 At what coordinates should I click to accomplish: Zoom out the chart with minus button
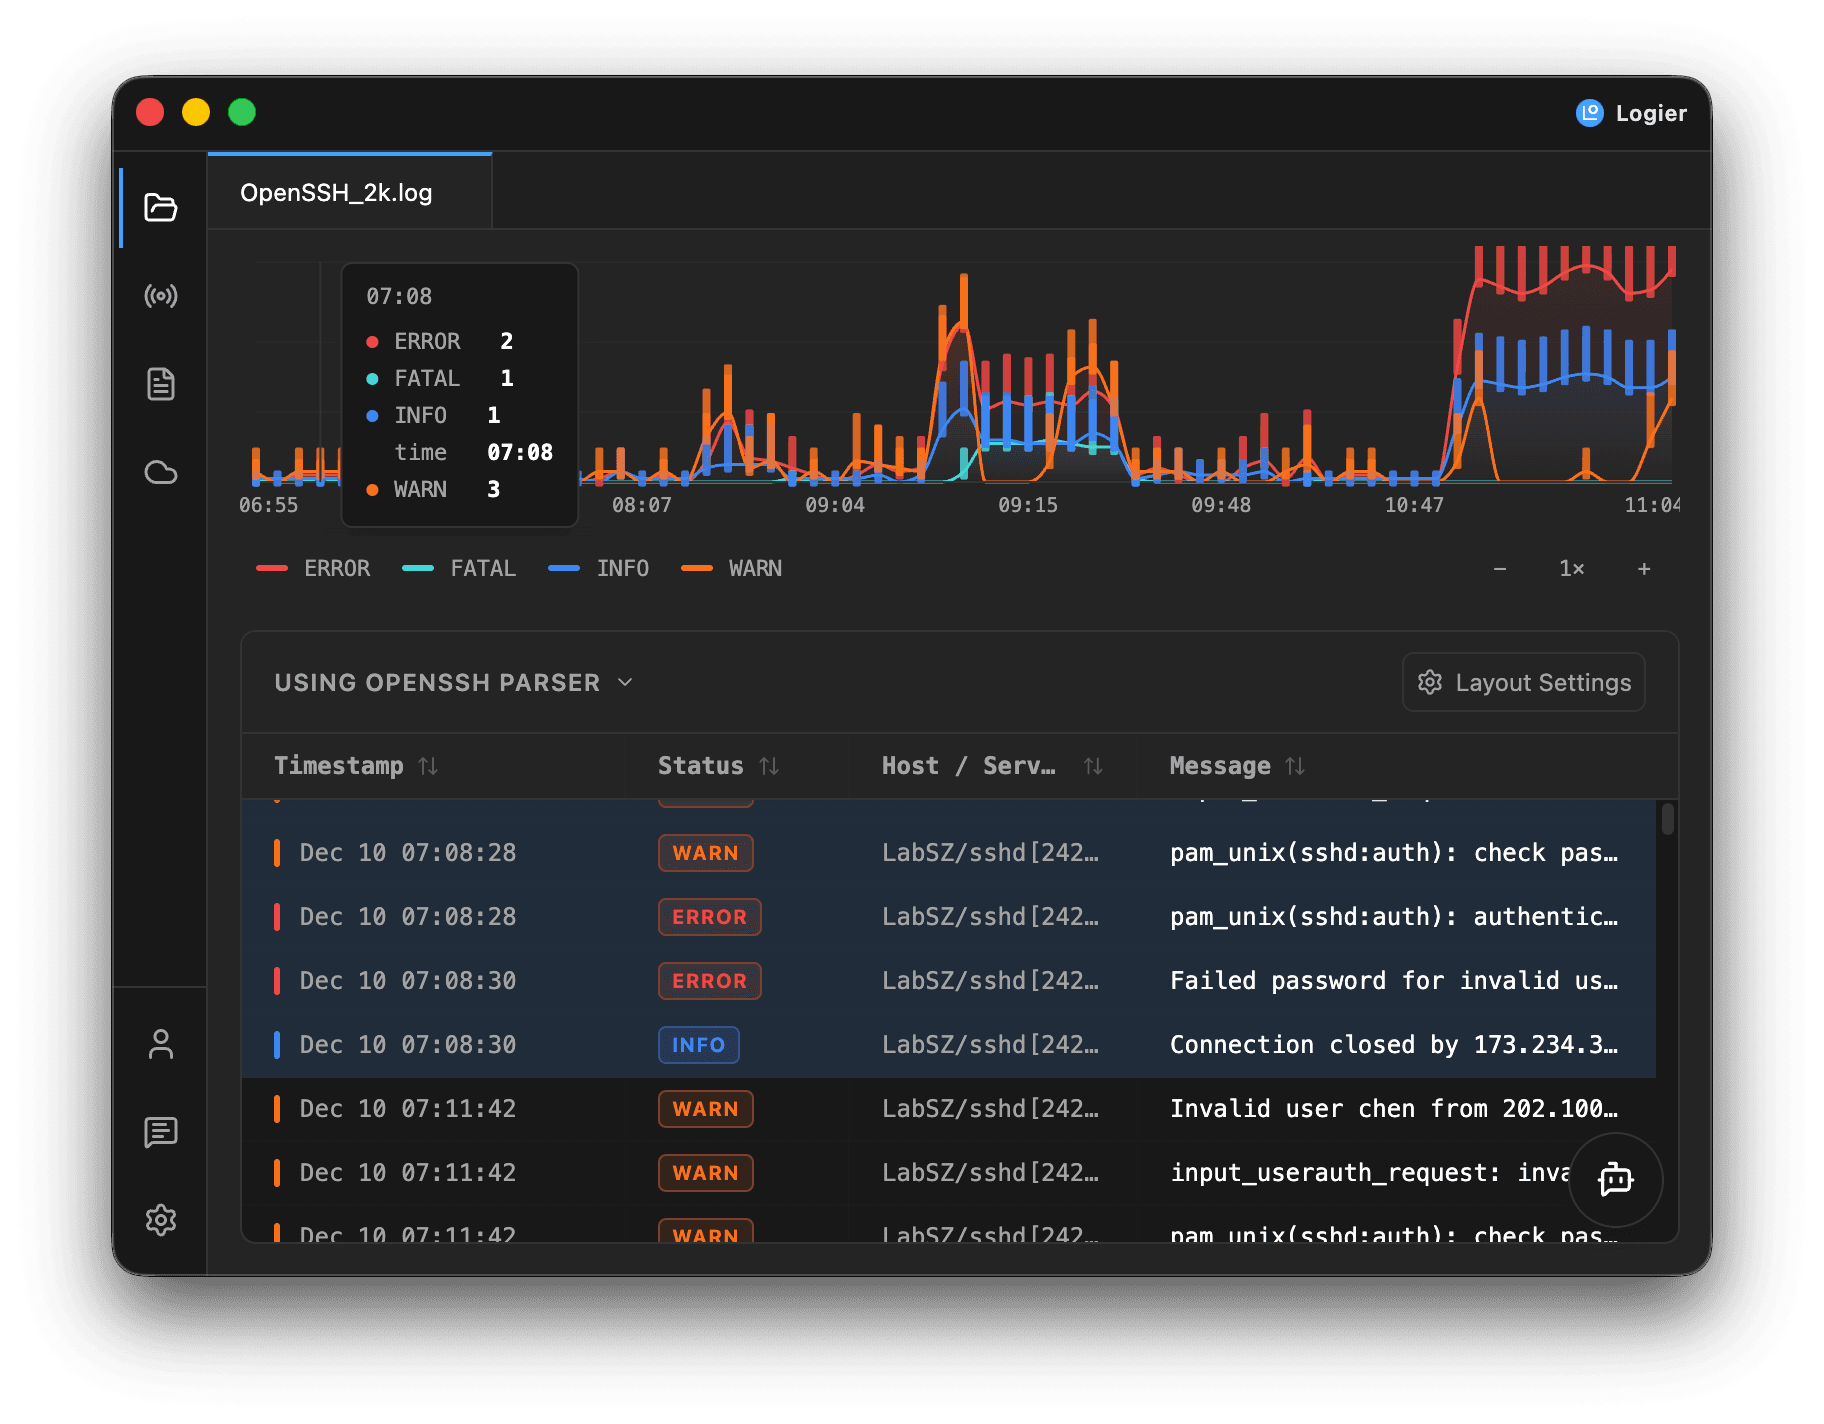[1499, 568]
